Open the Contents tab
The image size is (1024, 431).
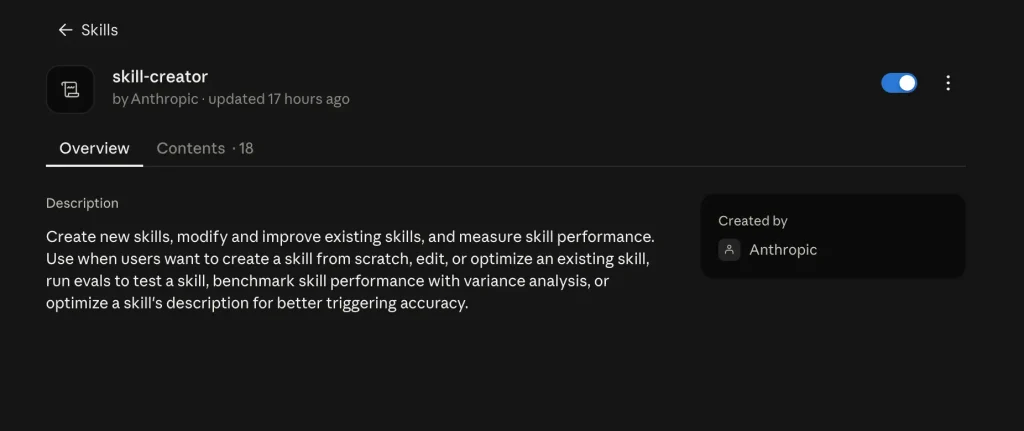coord(191,148)
